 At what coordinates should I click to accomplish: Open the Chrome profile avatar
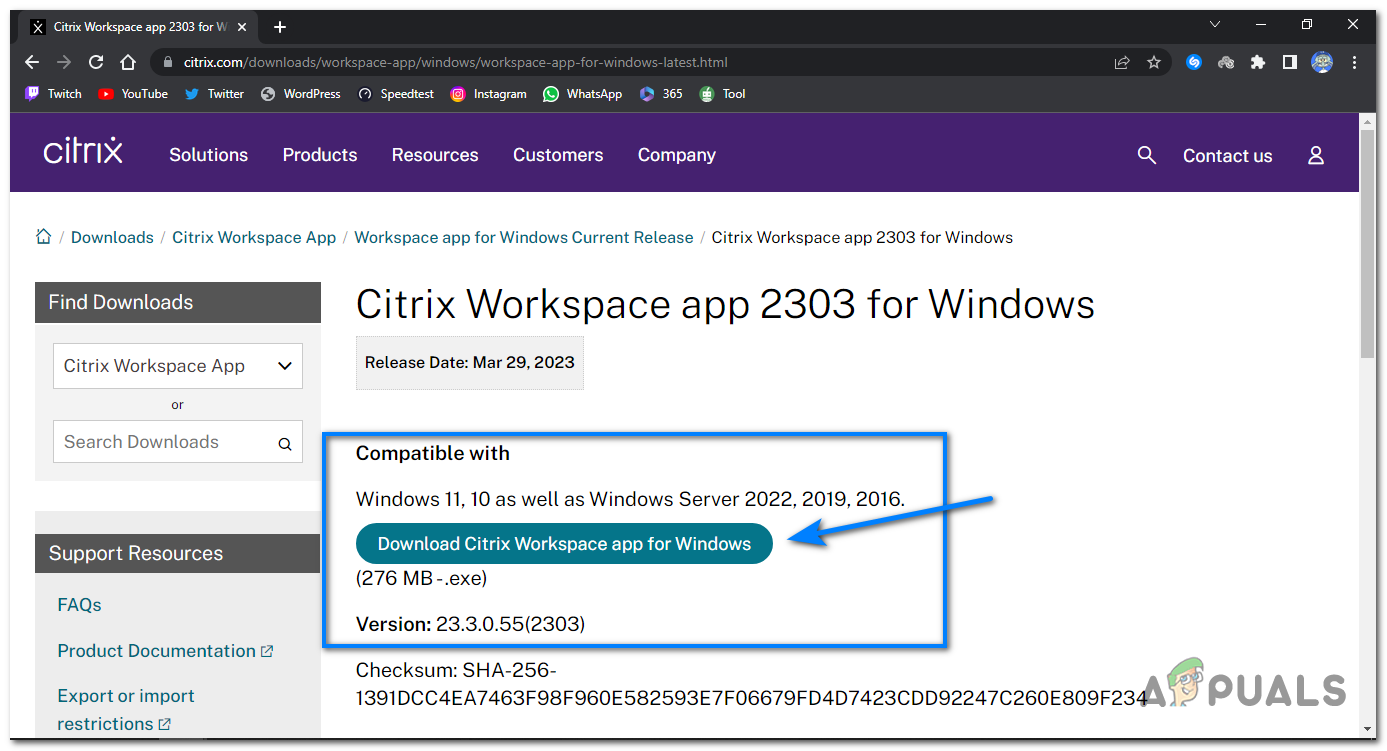coord(1322,62)
